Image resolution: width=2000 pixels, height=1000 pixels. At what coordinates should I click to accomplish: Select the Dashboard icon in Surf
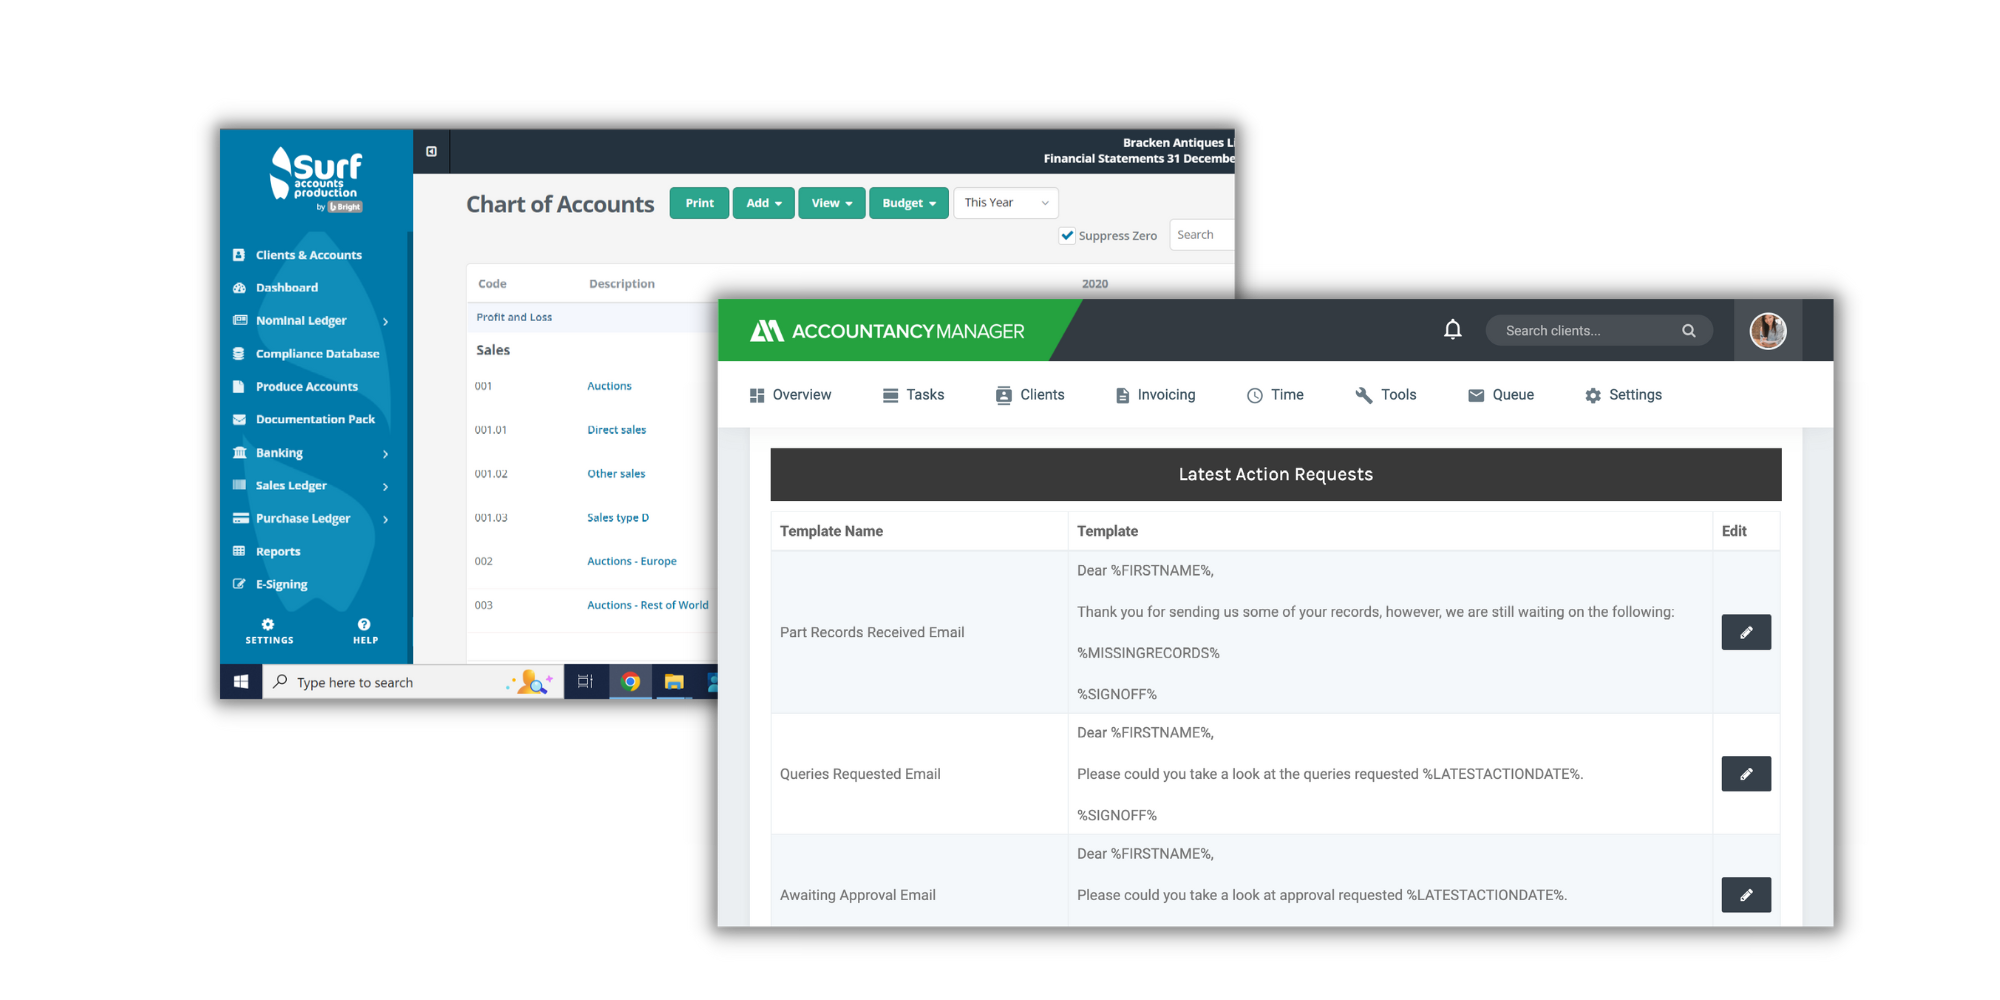[x=239, y=287]
